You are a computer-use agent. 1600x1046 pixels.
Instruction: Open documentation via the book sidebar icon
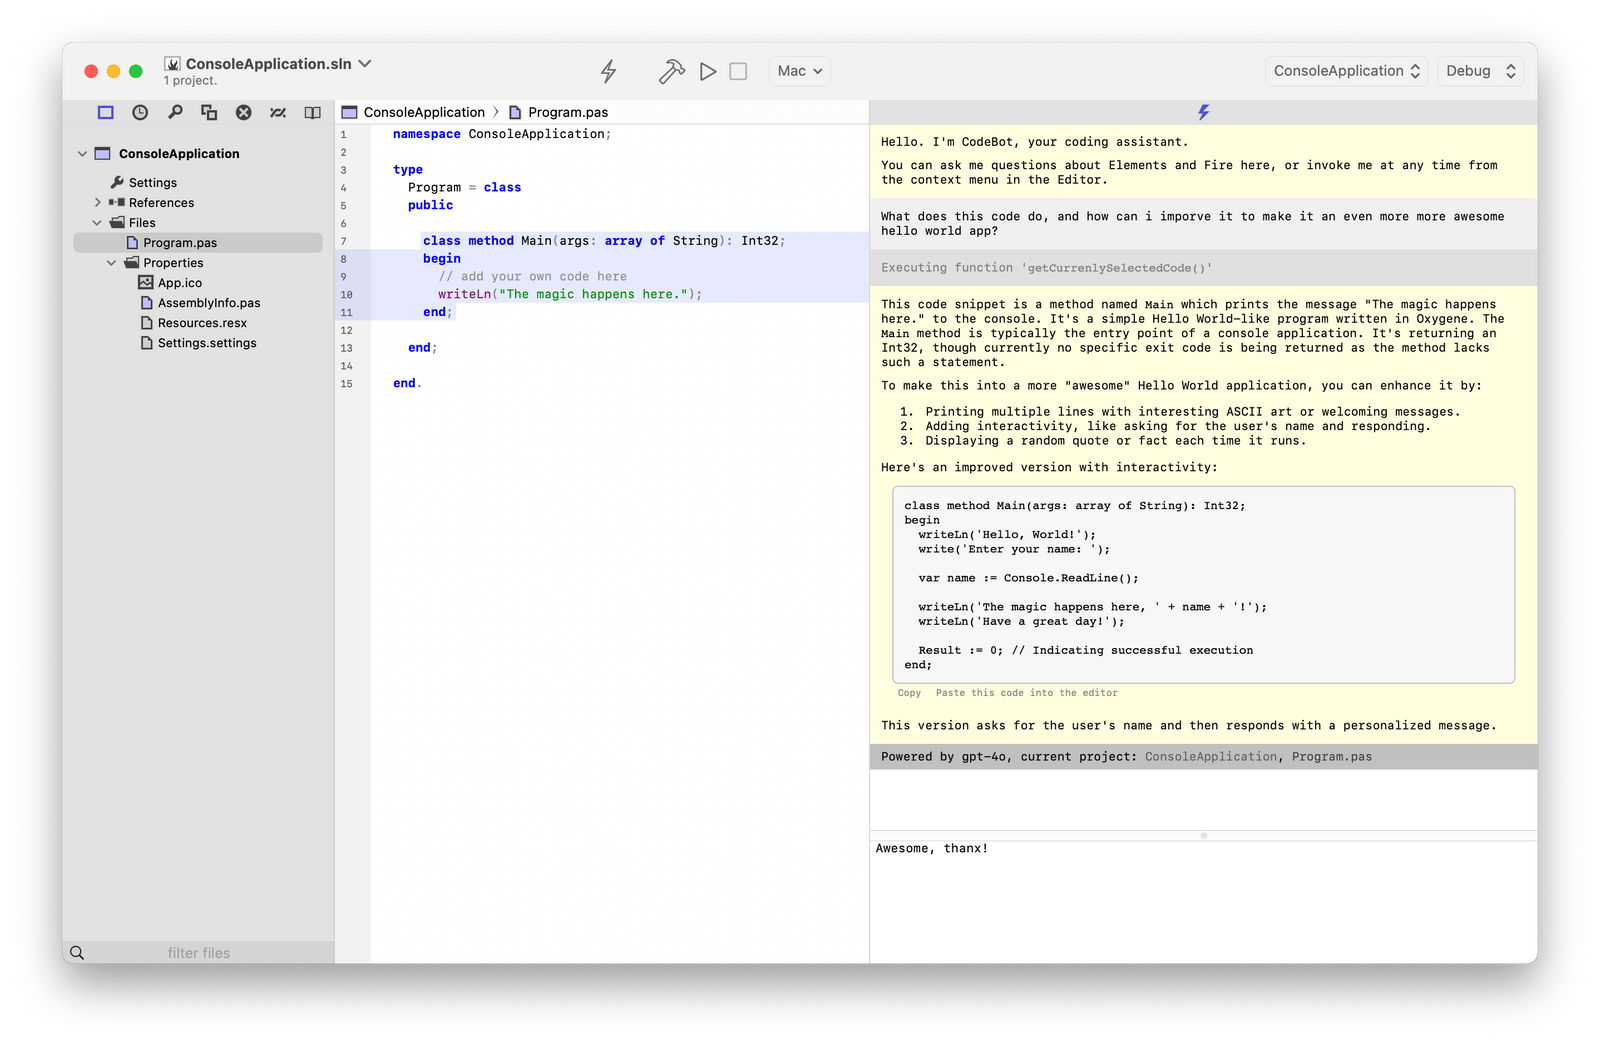pyautogui.click(x=312, y=112)
